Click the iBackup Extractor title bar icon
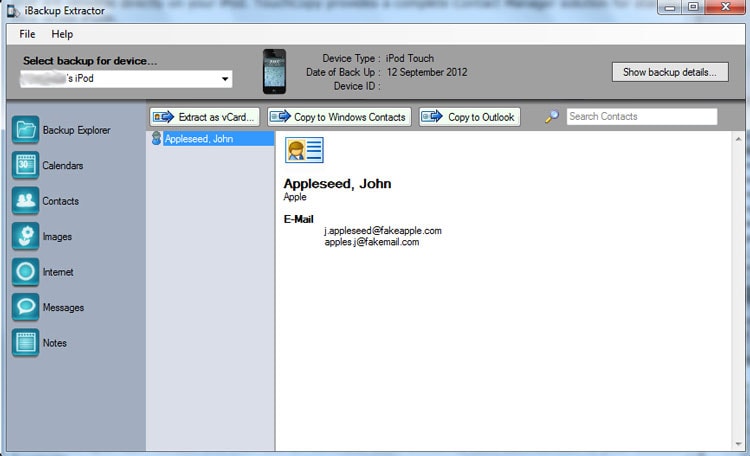The width and height of the screenshot is (750, 456). tap(13, 11)
